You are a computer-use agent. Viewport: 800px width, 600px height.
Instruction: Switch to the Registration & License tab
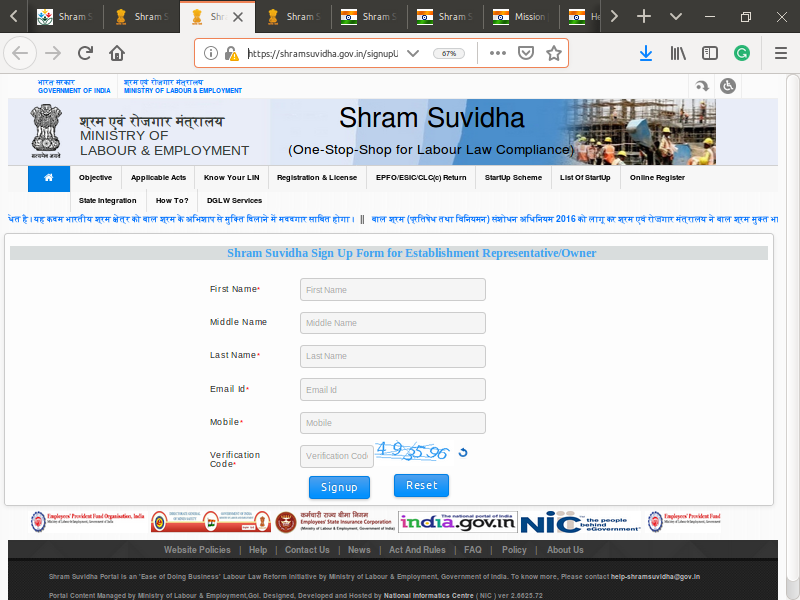[317, 177]
